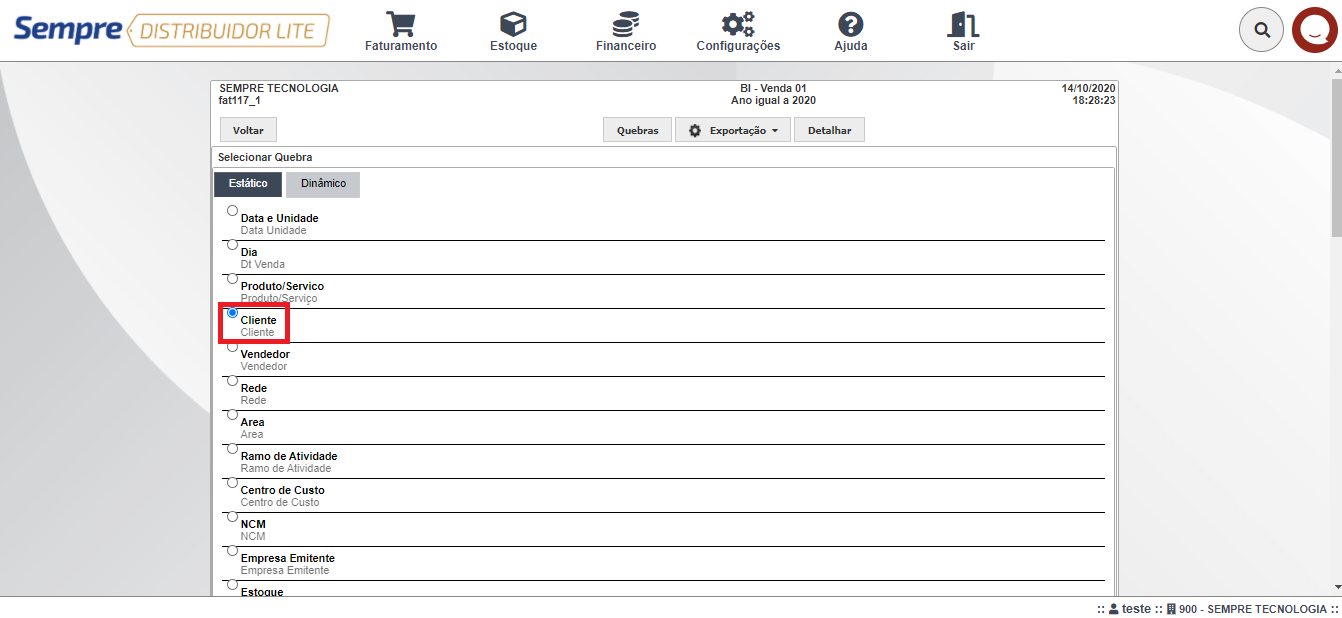
Task: Click the search magnifier icon
Action: tap(1262, 30)
